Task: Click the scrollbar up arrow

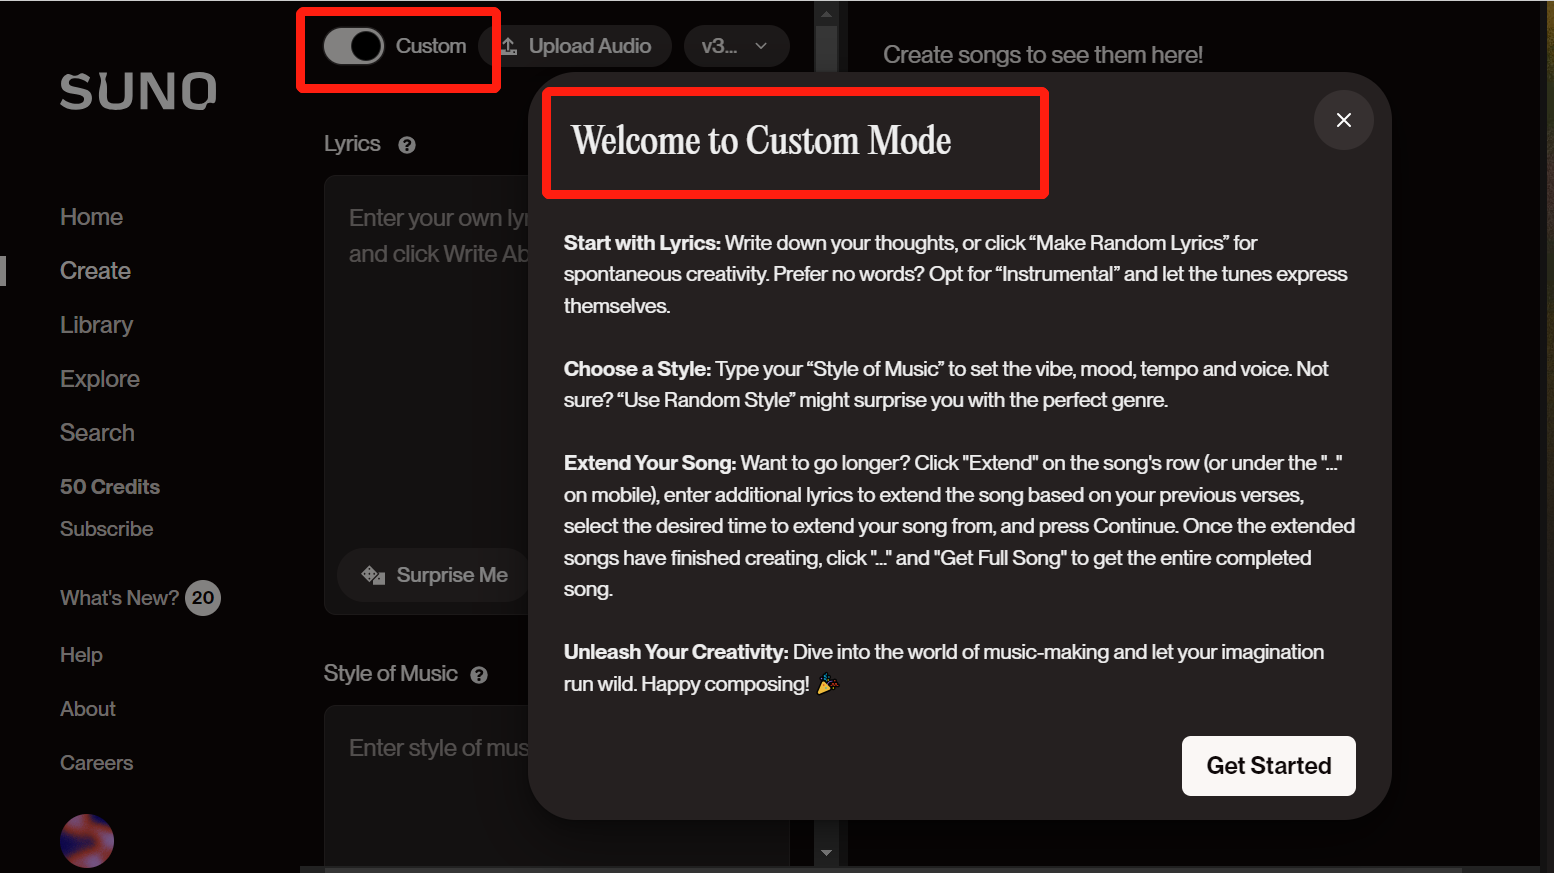Action: pyautogui.click(x=826, y=14)
